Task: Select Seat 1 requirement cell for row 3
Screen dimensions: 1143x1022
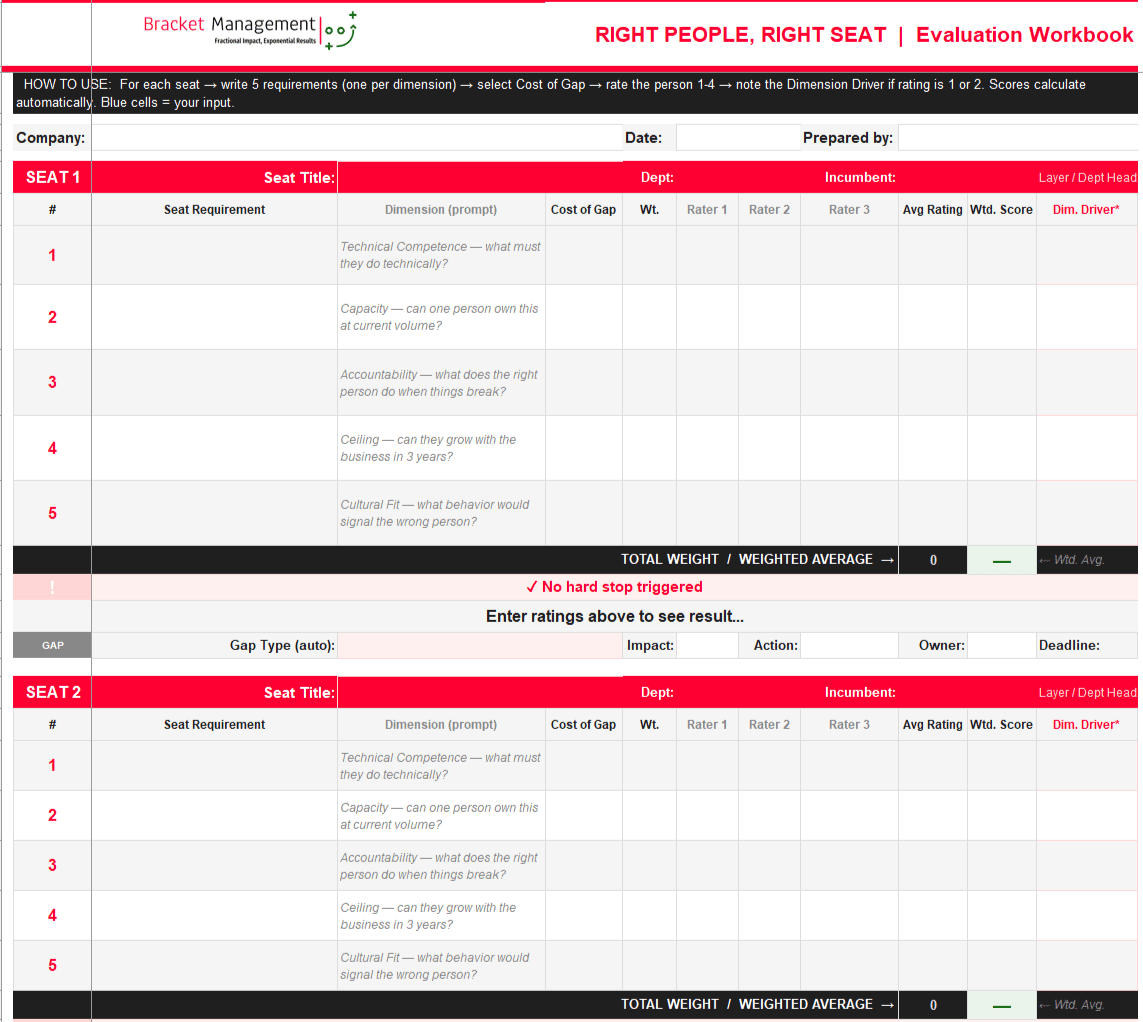Action: click(214, 383)
